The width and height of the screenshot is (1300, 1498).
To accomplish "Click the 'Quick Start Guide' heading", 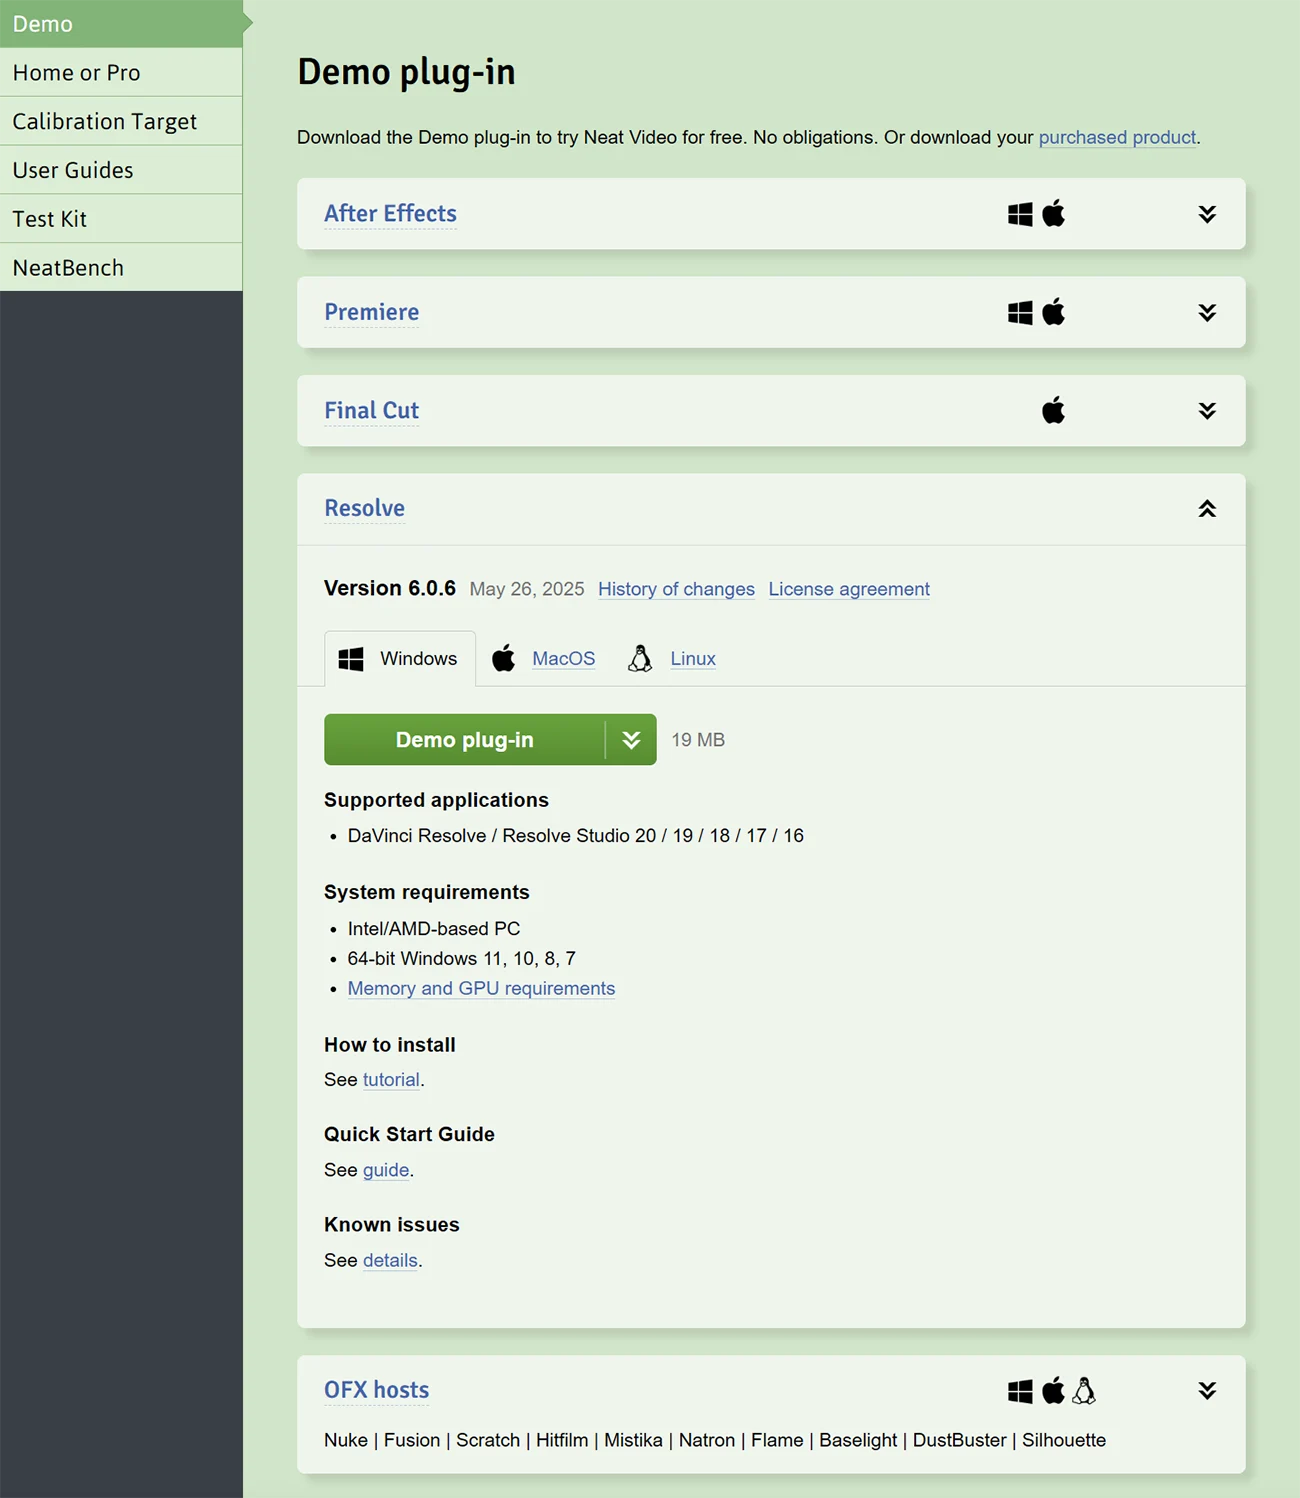I will pyautogui.click(x=409, y=1134).
